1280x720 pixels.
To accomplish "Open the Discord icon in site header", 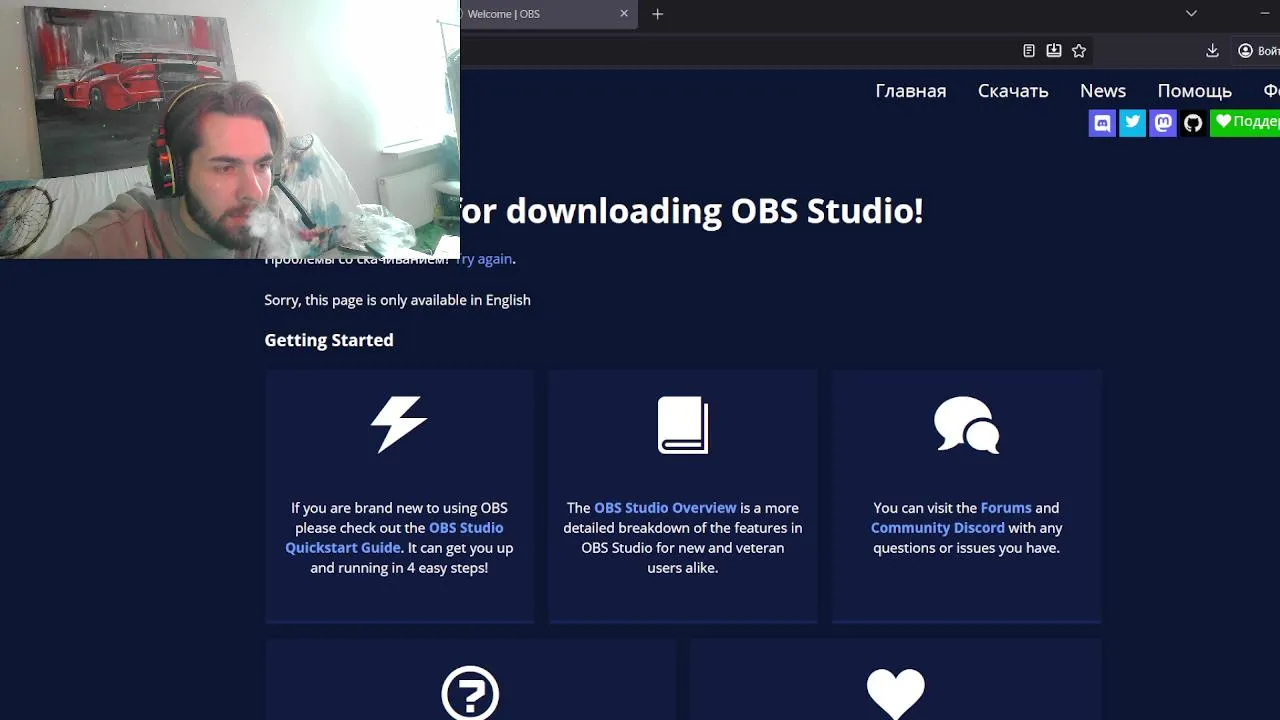I will pyautogui.click(x=1102, y=123).
